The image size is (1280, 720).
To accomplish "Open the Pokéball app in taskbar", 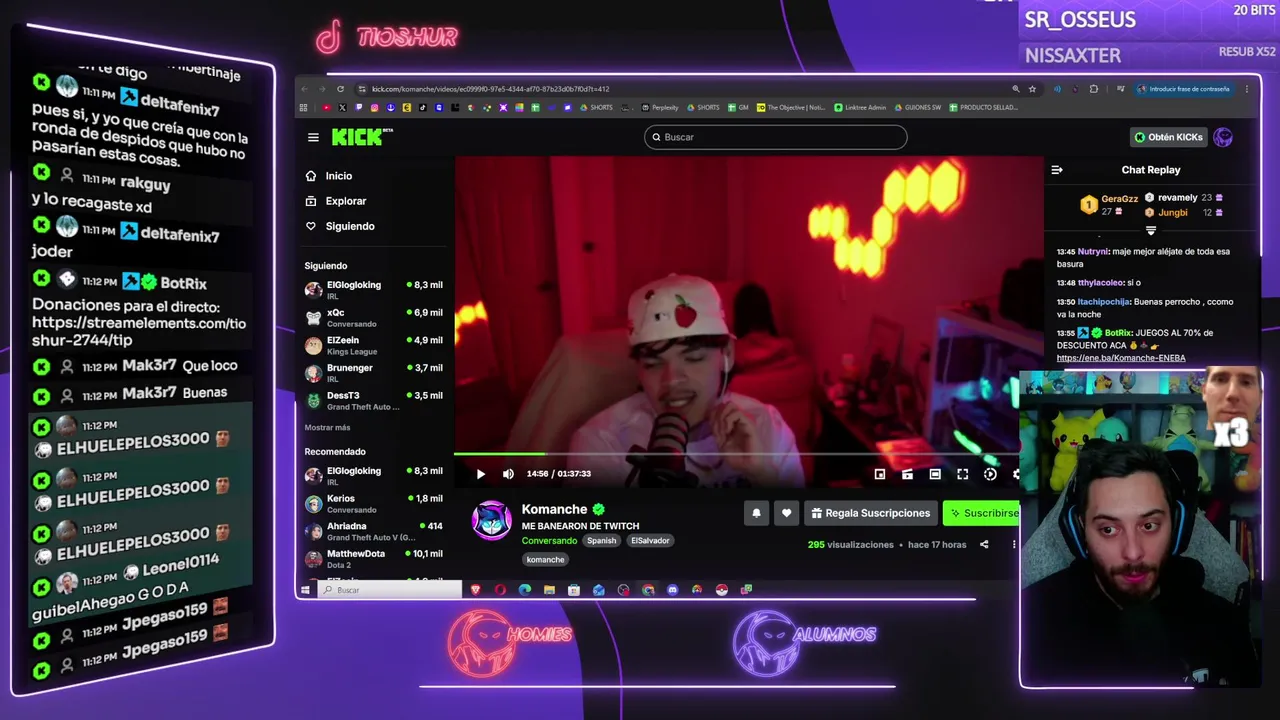I will pos(721,590).
